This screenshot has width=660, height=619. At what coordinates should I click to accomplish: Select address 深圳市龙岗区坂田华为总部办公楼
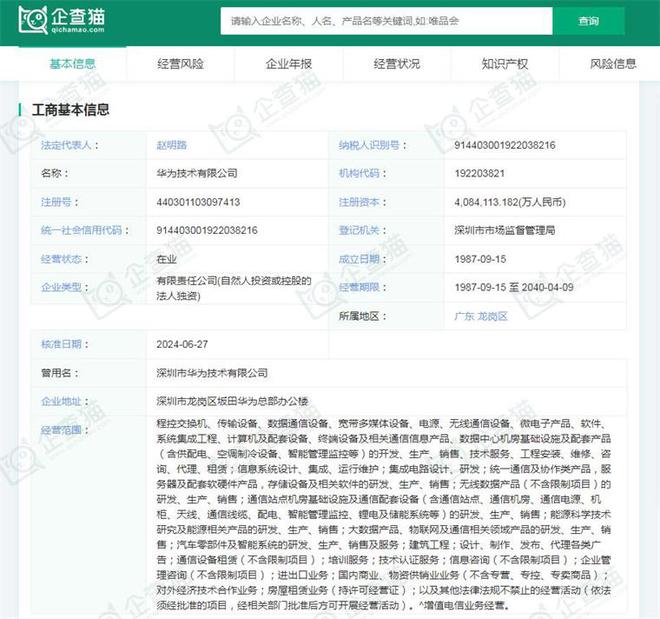(x=232, y=401)
